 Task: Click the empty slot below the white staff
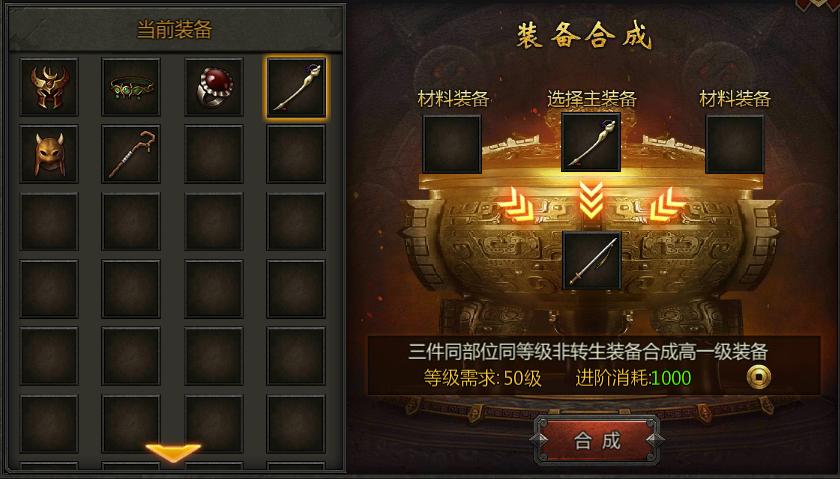point(296,154)
